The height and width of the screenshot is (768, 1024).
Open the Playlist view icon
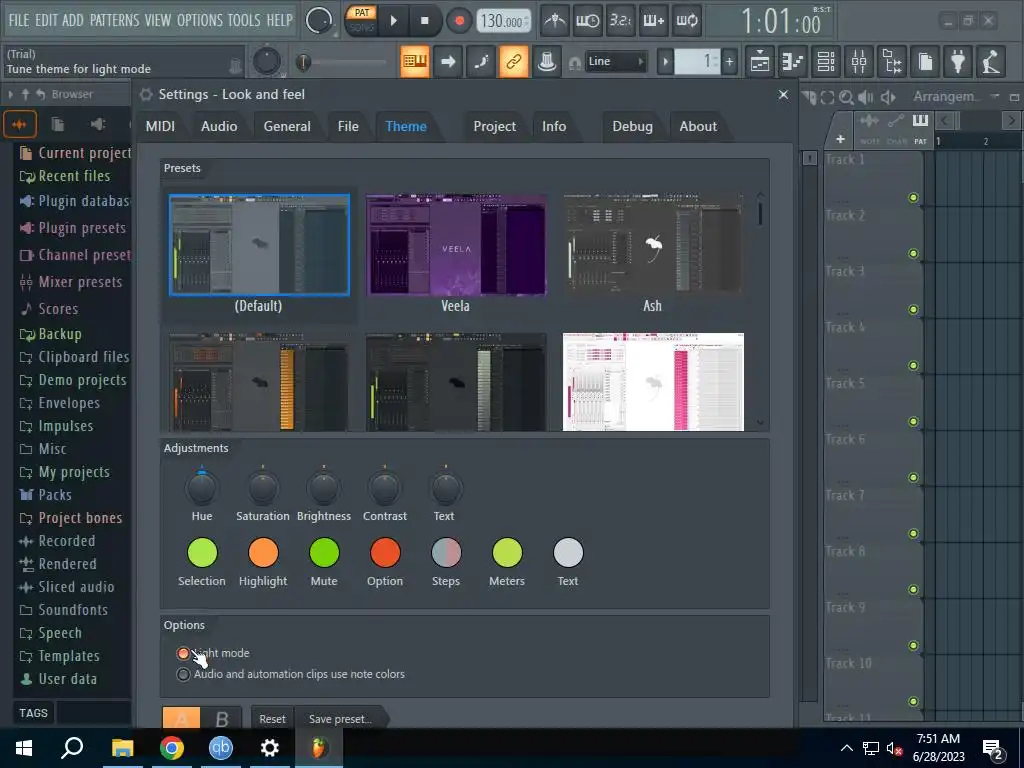[760, 61]
